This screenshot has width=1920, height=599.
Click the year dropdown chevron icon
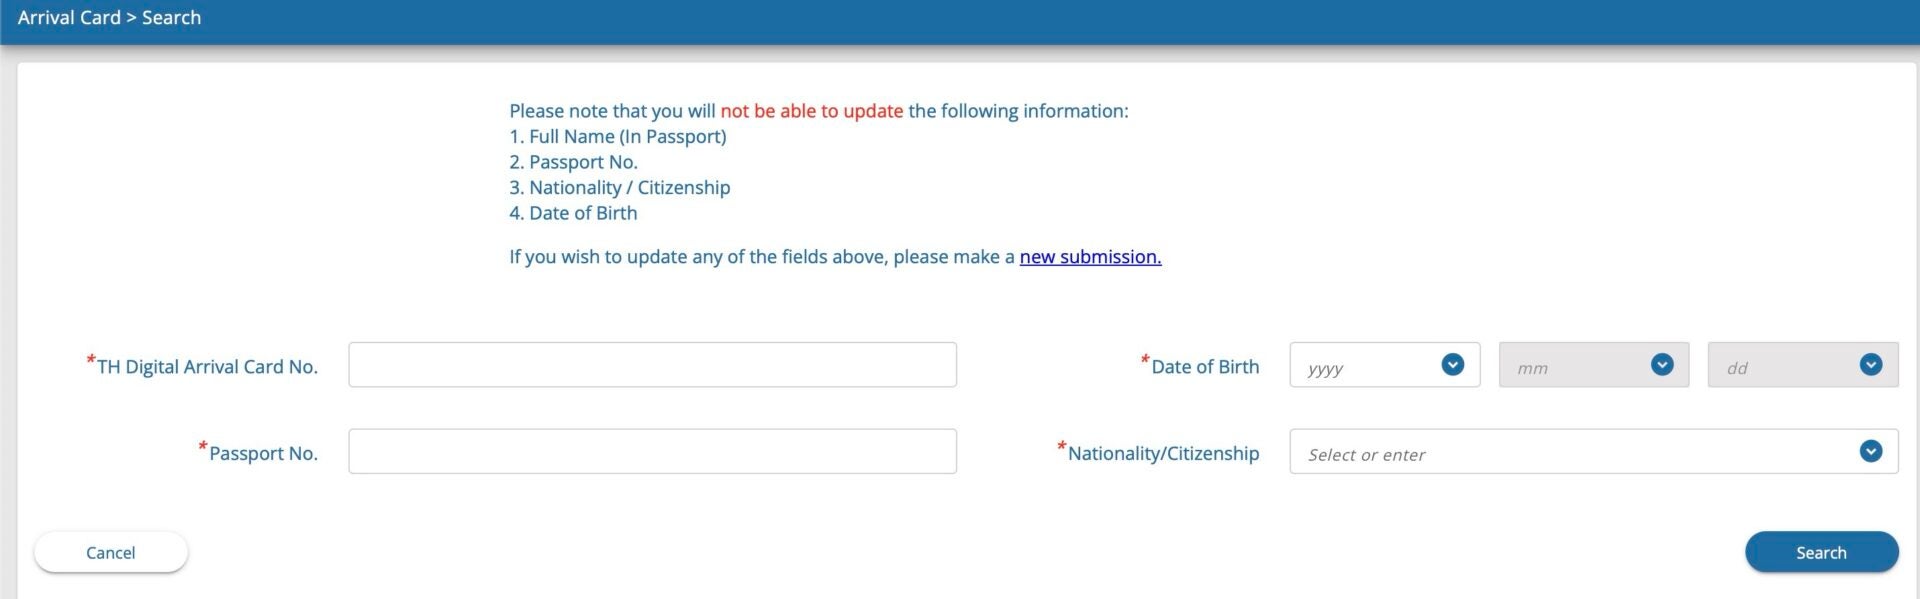click(x=1452, y=365)
